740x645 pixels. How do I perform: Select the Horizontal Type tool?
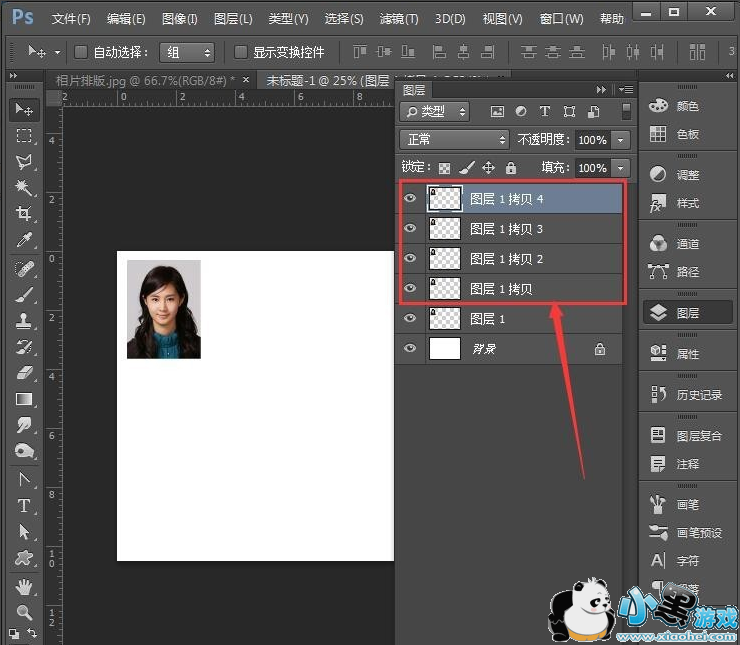pos(24,506)
